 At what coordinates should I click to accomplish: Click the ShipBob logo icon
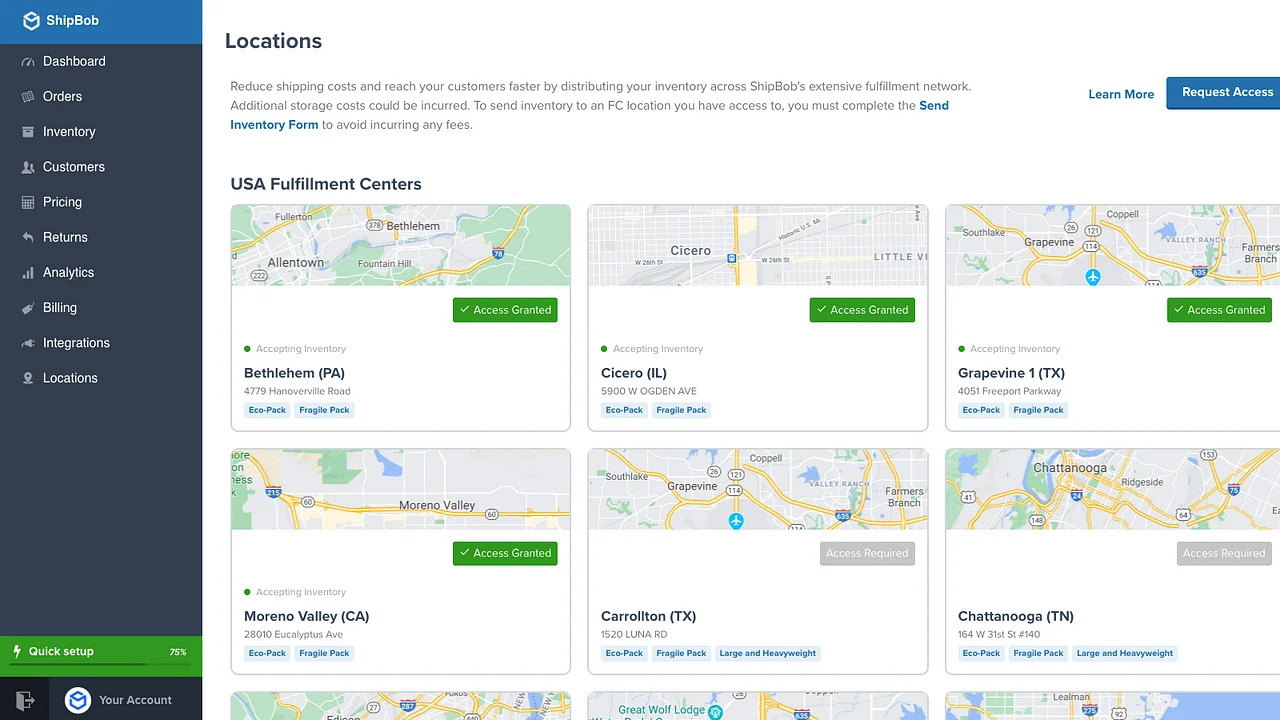pos(31,21)
